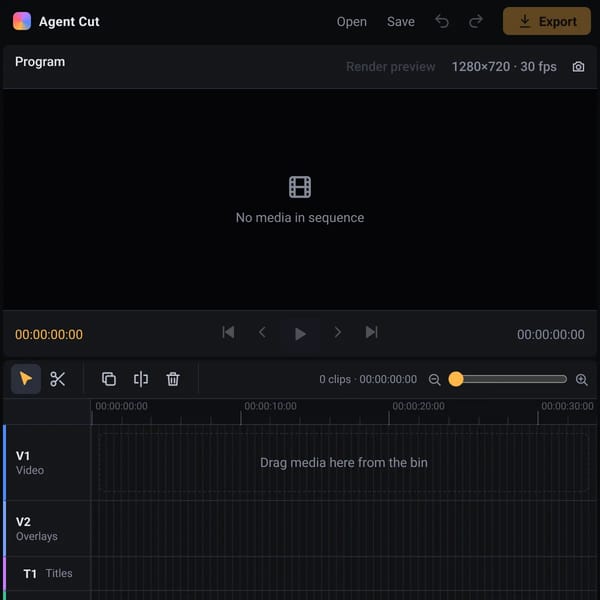Click the 1280×720 · 30 fps label
This screenshot has width=600, height=600.
pos(504,67)
